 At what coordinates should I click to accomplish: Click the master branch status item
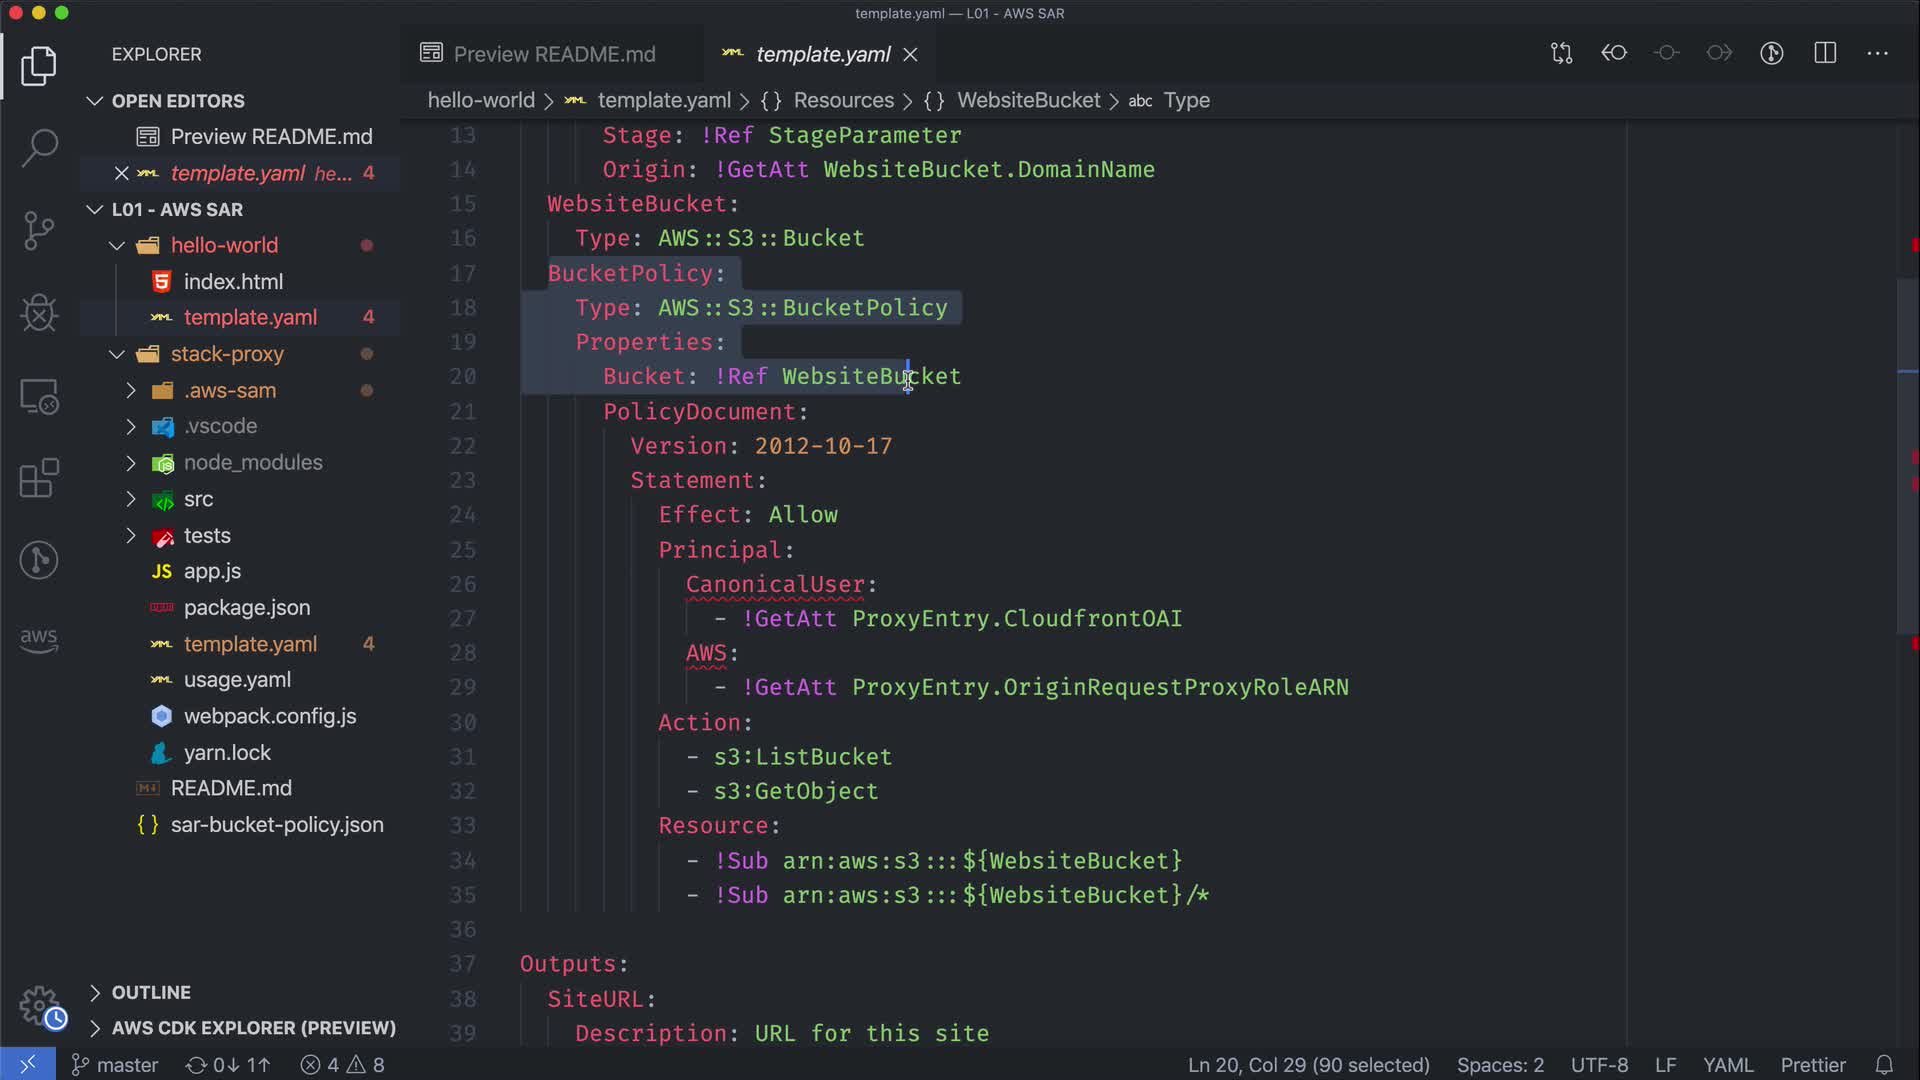tap(115, 1065)
